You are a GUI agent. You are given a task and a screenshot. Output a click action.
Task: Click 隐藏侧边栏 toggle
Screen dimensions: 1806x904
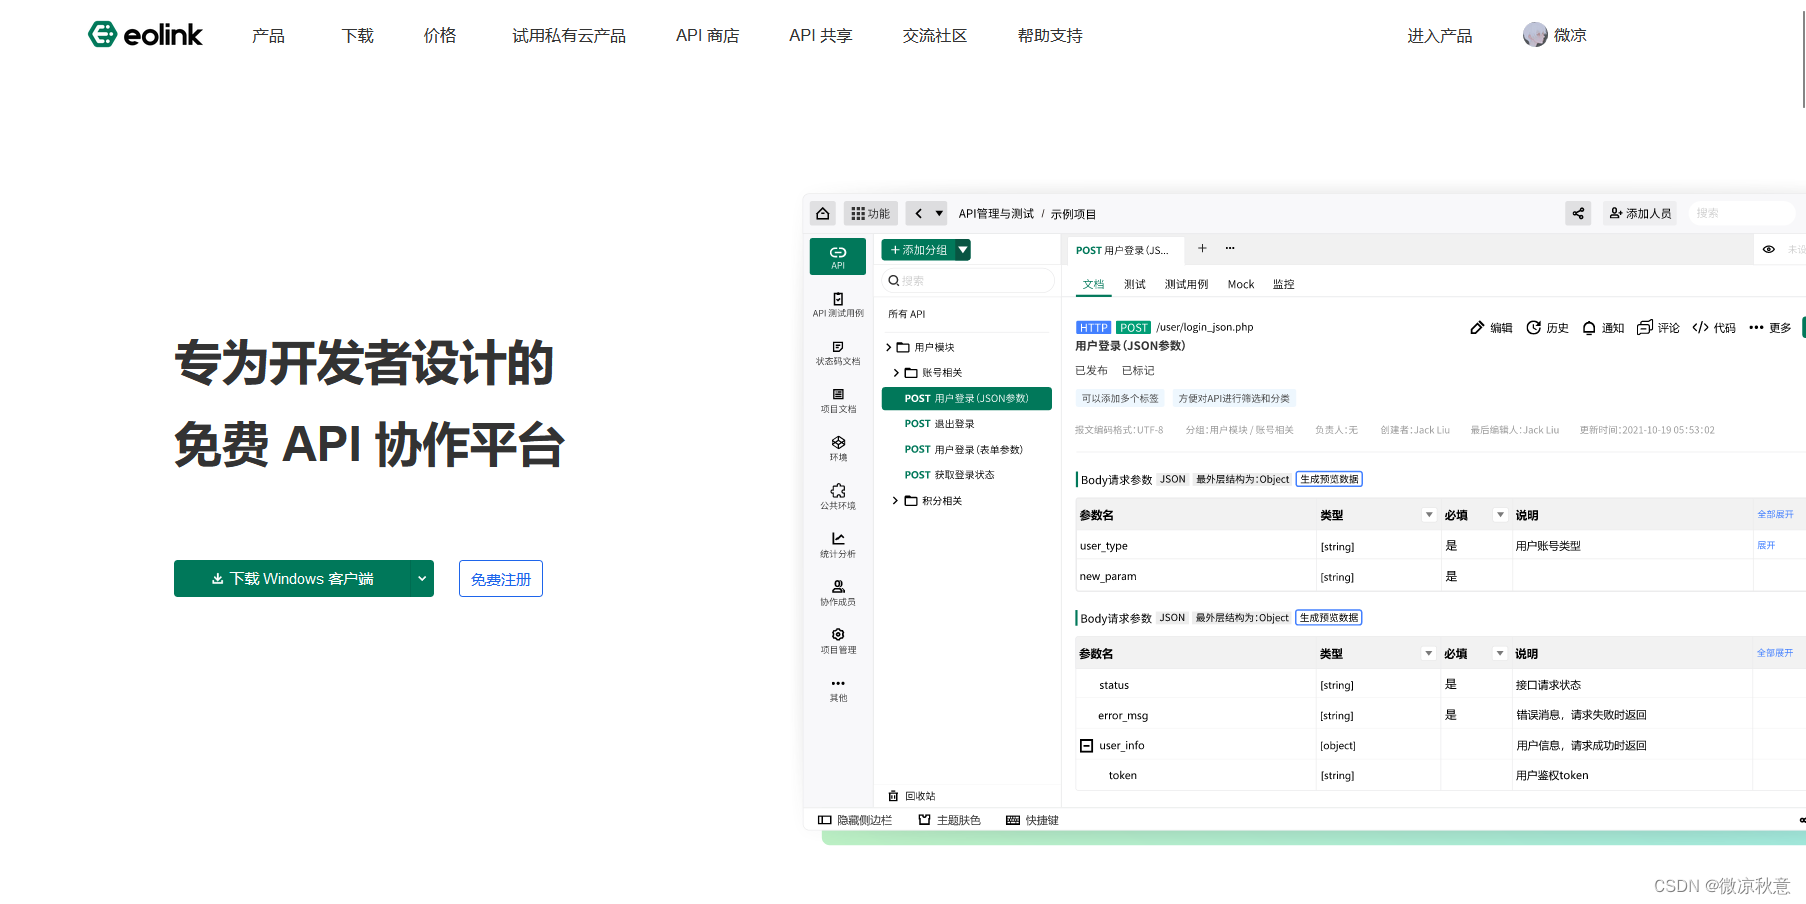click(855, 820)
